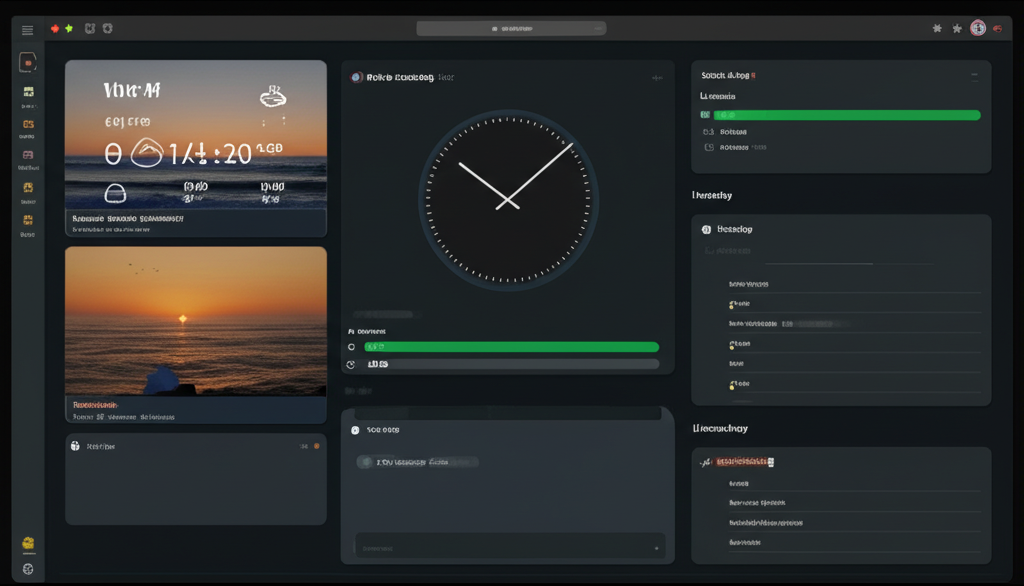Collapse the top-right card using its dash icon
Viewport: 1024px width, 586px height.
pyautogui.click(x=974, y=76)
